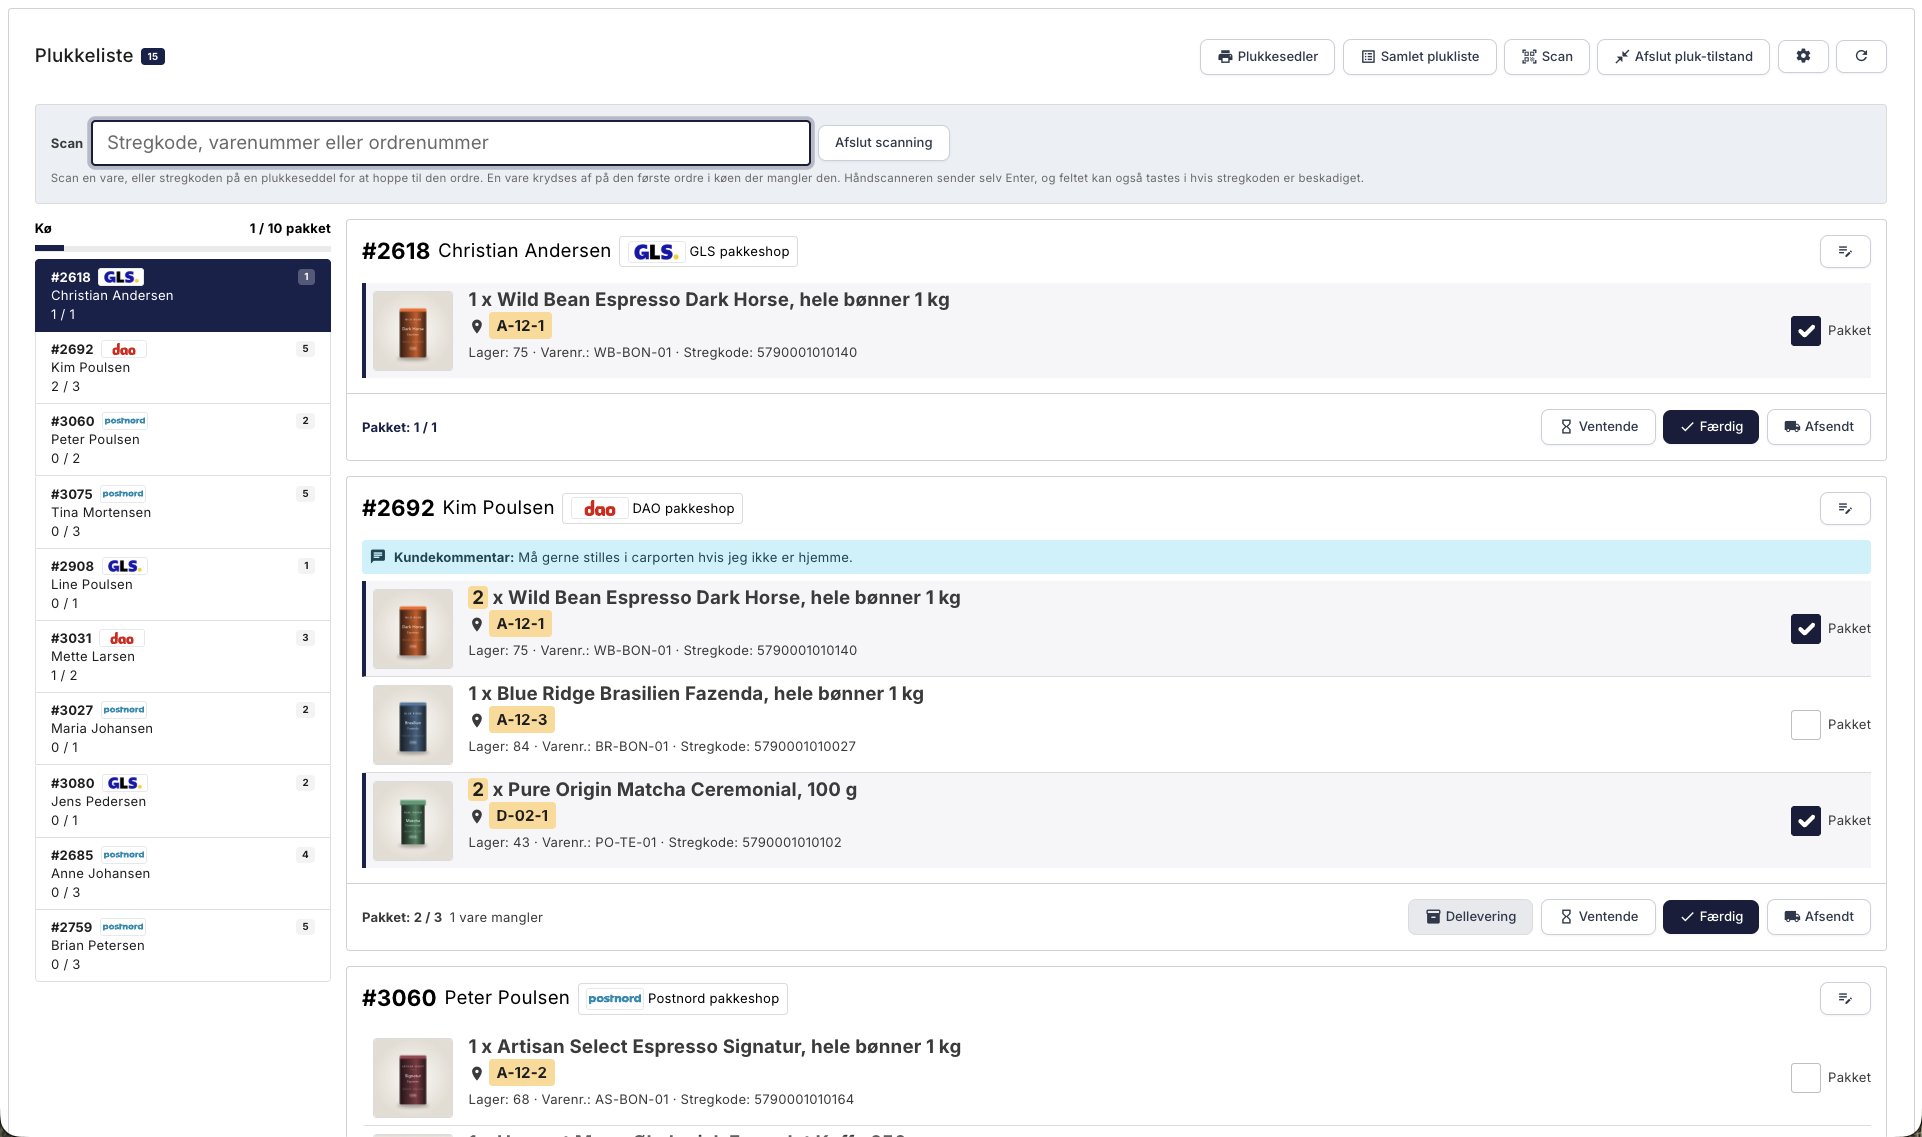Click the D-02-1 location pin for Matcha
This screenshot has width=1922, height=1137.
(x=477, y=816)
